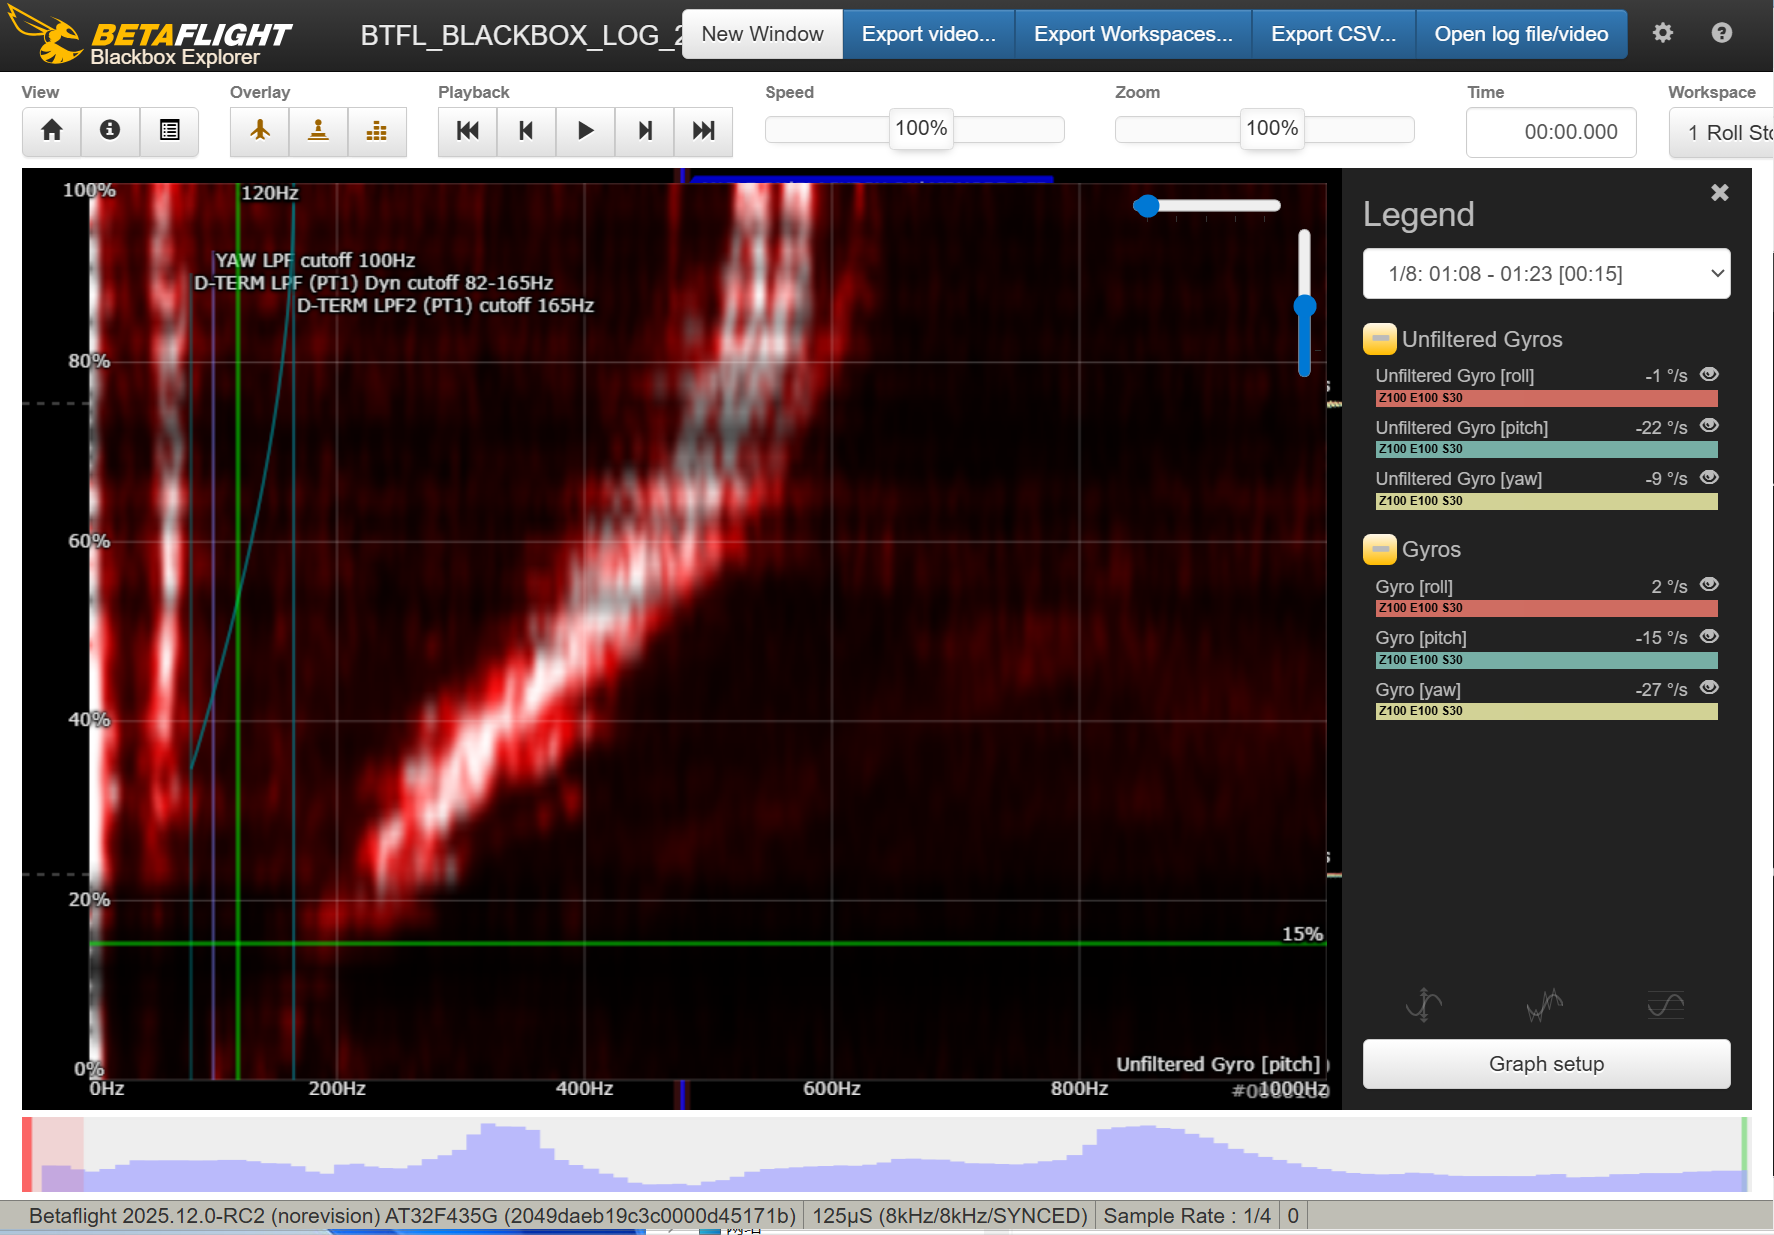Toggle visibility of Unfiltered Gyro [yaw]

[x=1709, y=477]
